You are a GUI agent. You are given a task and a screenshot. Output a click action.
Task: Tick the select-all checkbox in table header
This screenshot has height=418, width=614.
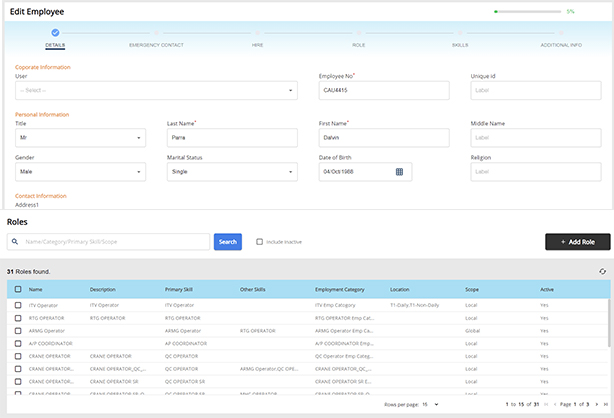click(17, 289)
